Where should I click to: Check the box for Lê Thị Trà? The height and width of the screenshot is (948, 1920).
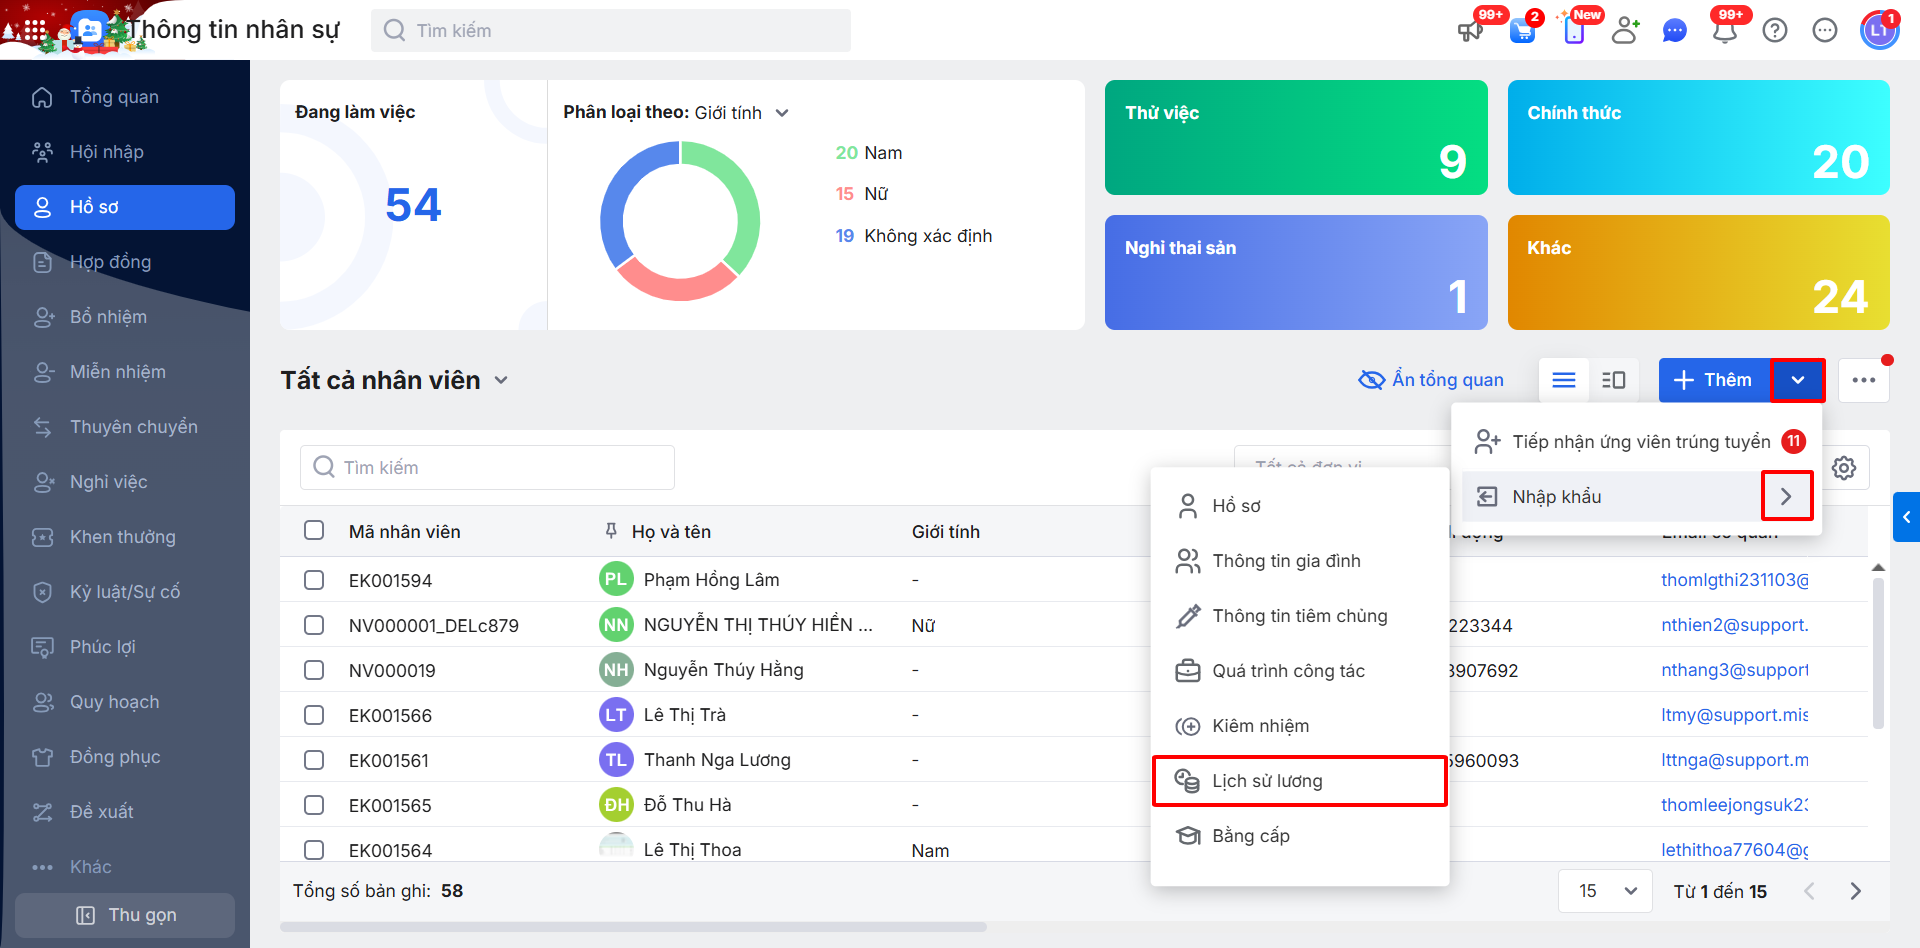tap(314, 715)
